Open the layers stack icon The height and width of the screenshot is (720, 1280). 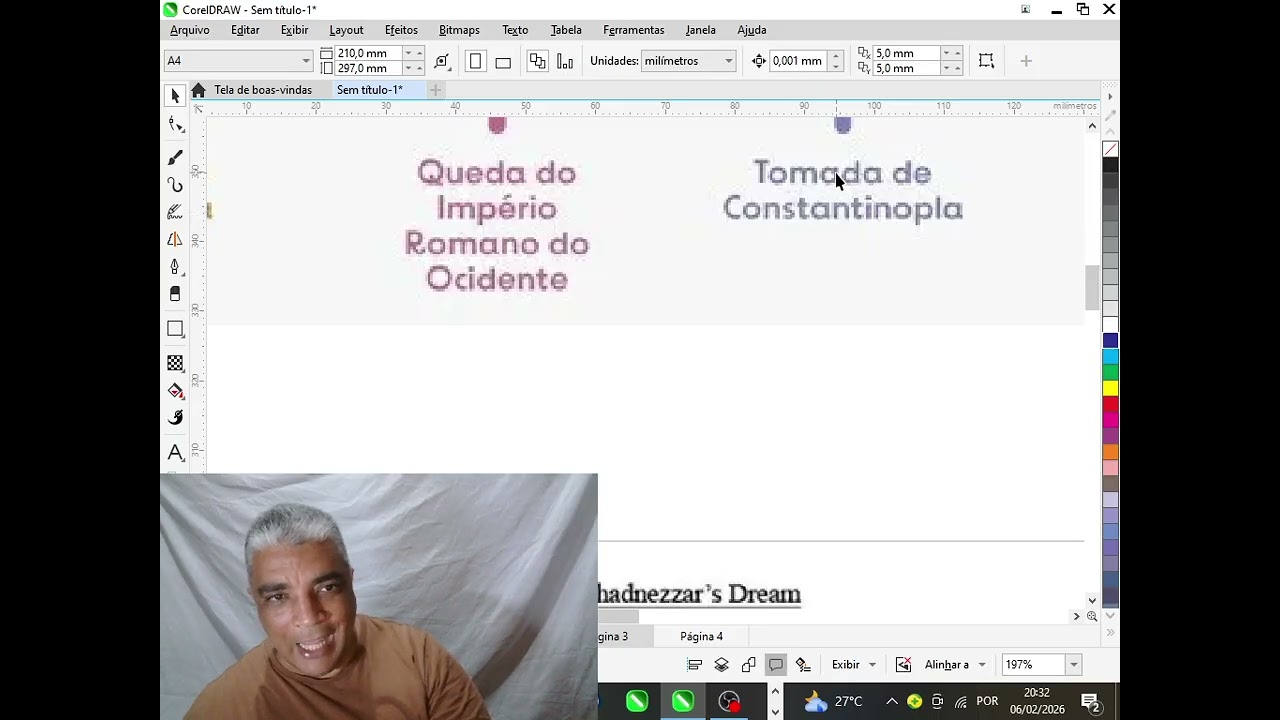(721, 665)
